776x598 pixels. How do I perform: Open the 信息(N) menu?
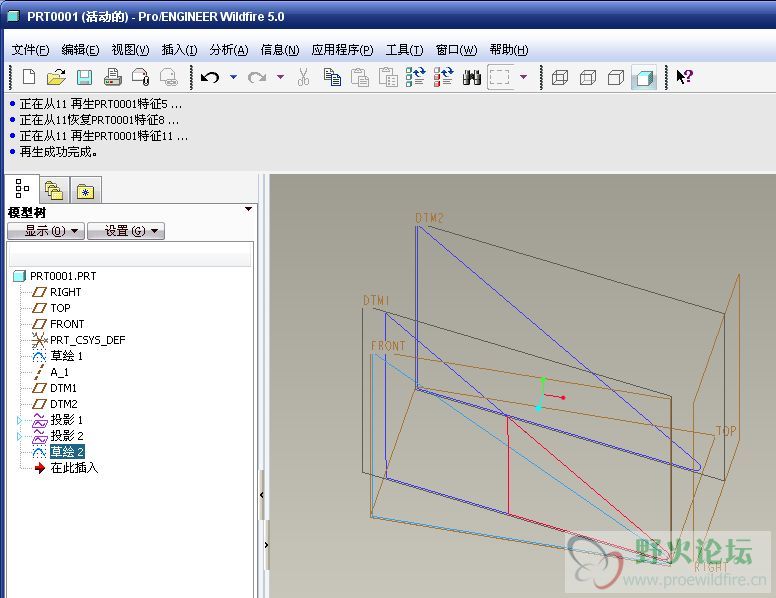(x=280, y=50)
